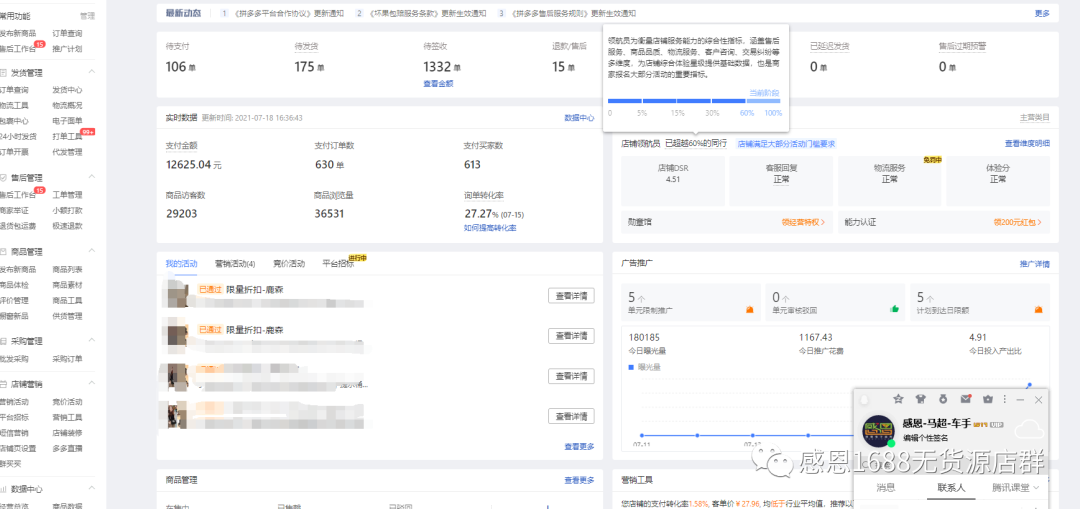Click 查看详情 for first 限量折扣 activity
This screenshot has width=1080, height=509.
[571, 295]
